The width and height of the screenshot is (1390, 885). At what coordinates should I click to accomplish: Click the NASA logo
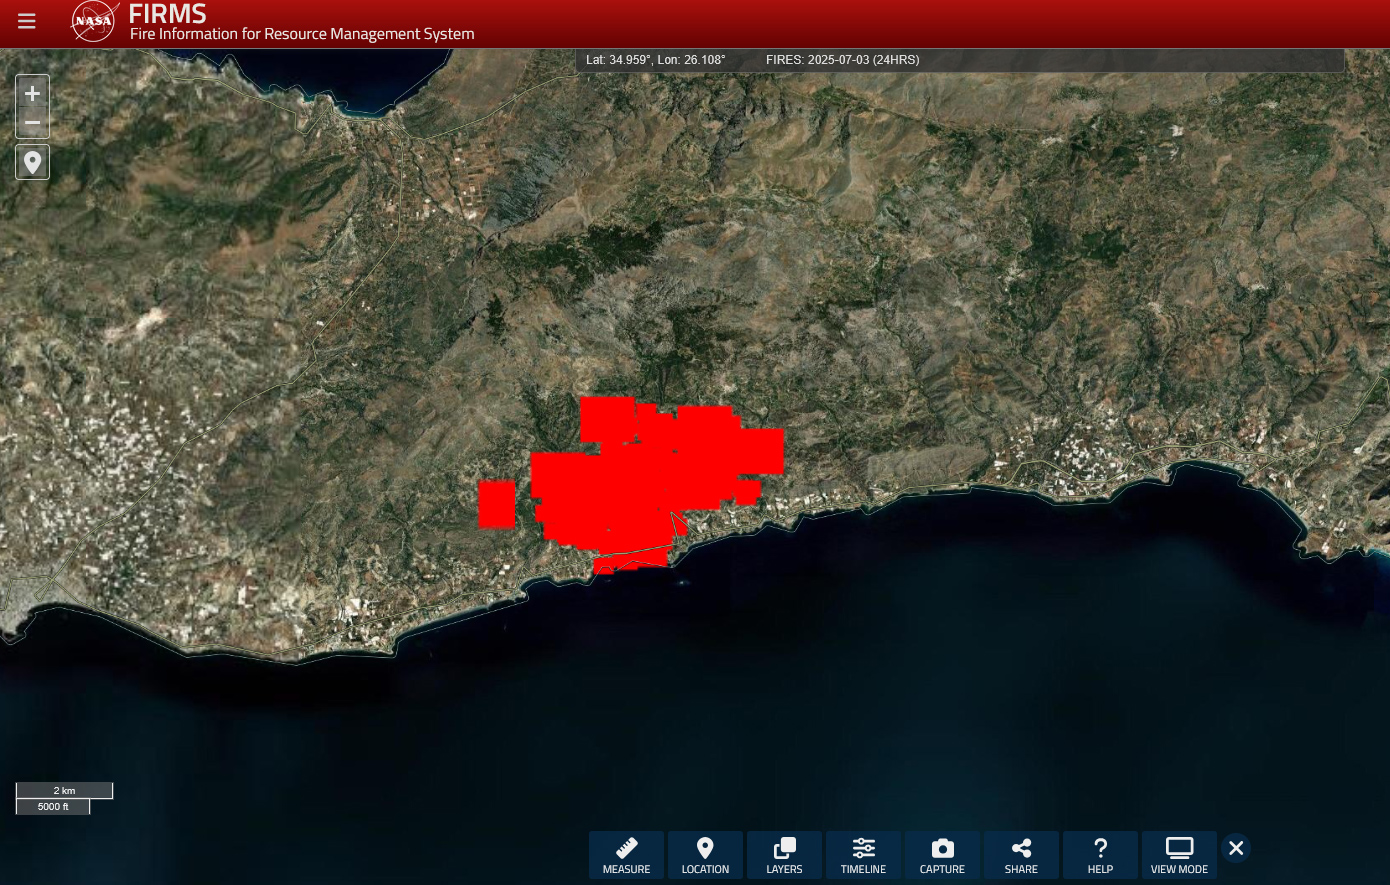[94, 21]
